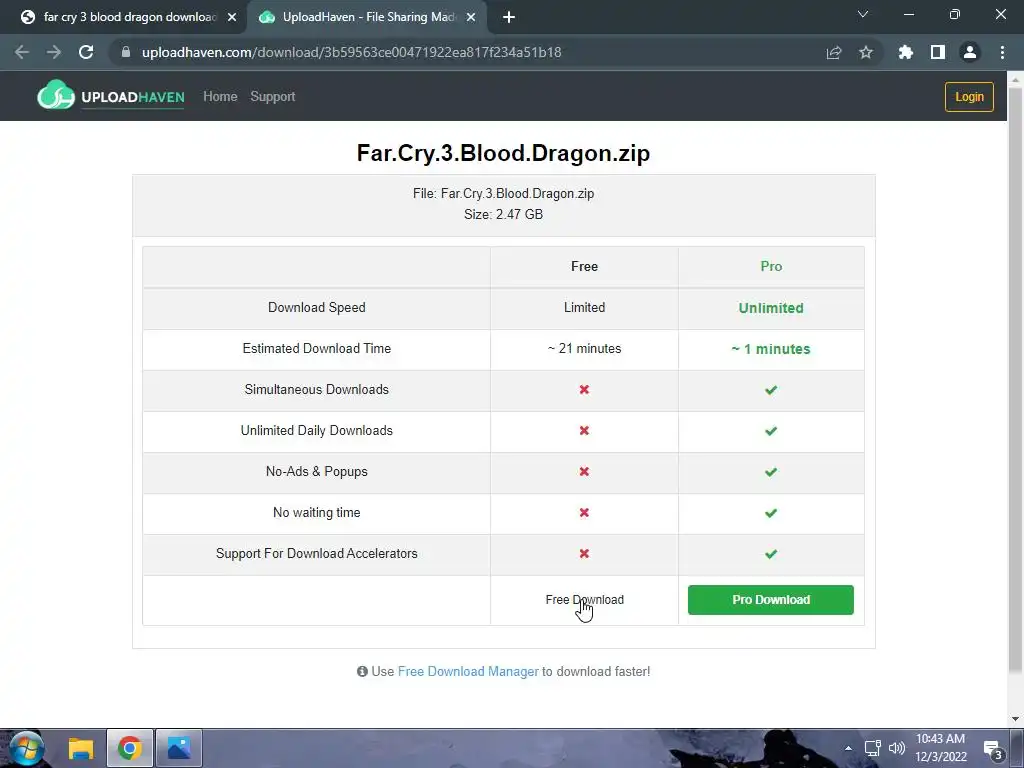Bookmark this page with star icon
Screen dimensions: 1024x768
tap(866, 52)
